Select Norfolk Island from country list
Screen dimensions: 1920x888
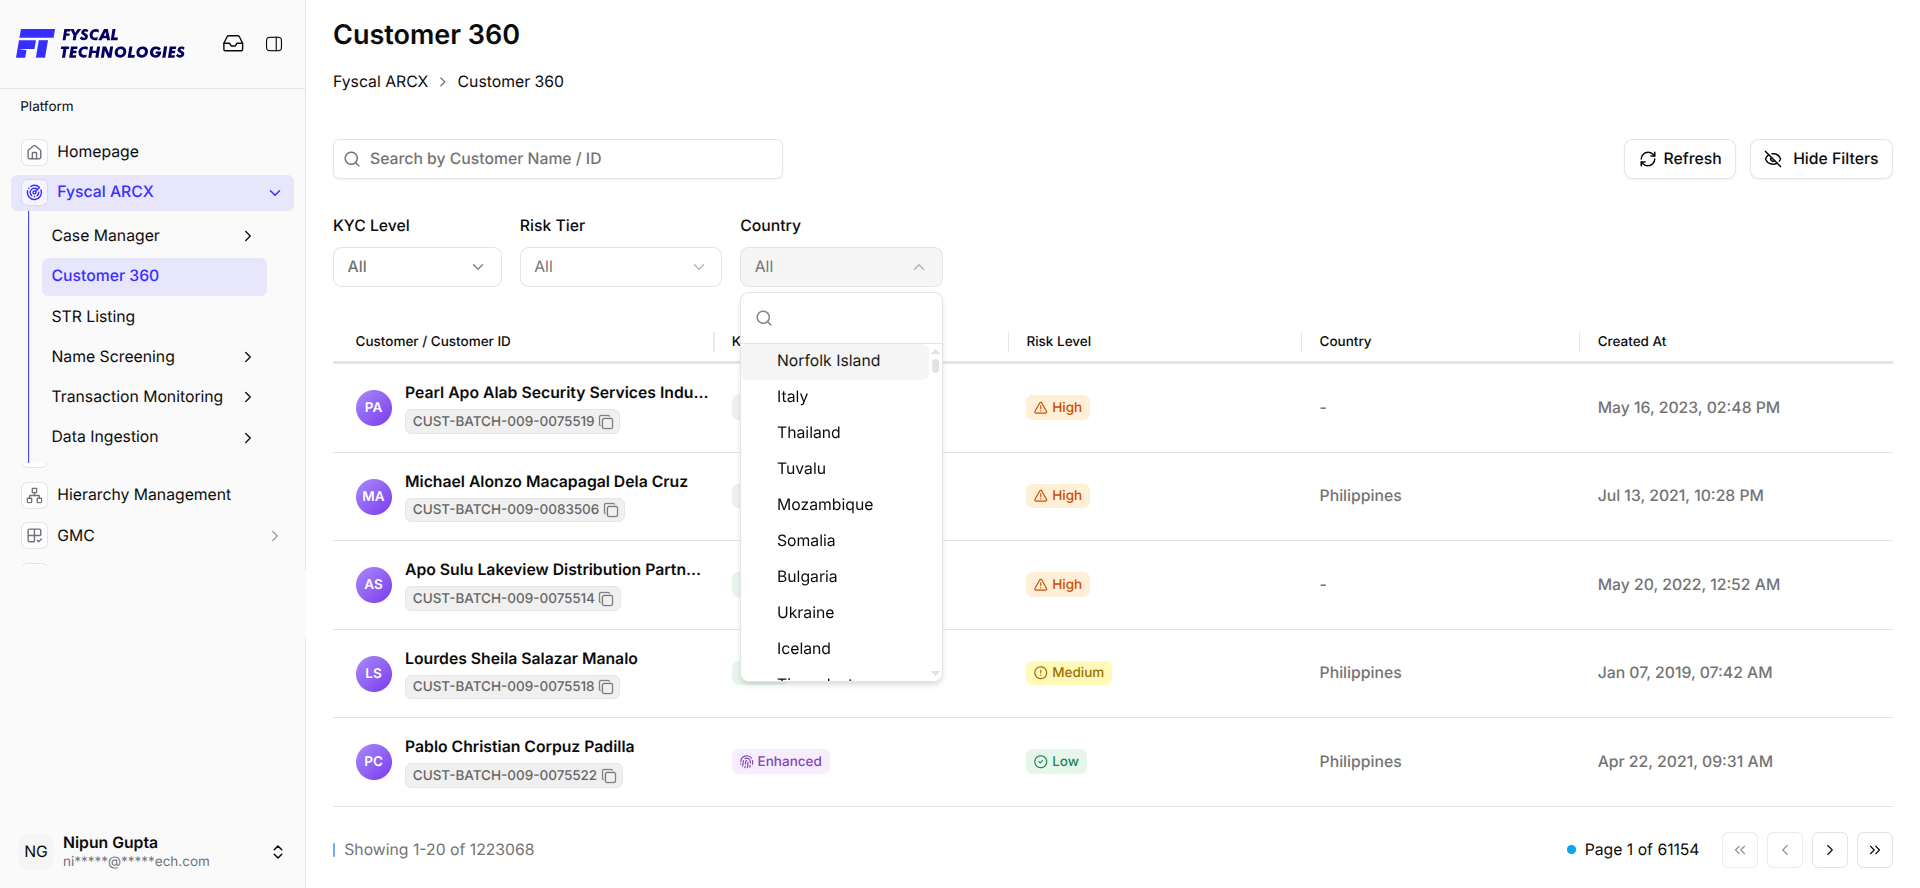(835, 361)
